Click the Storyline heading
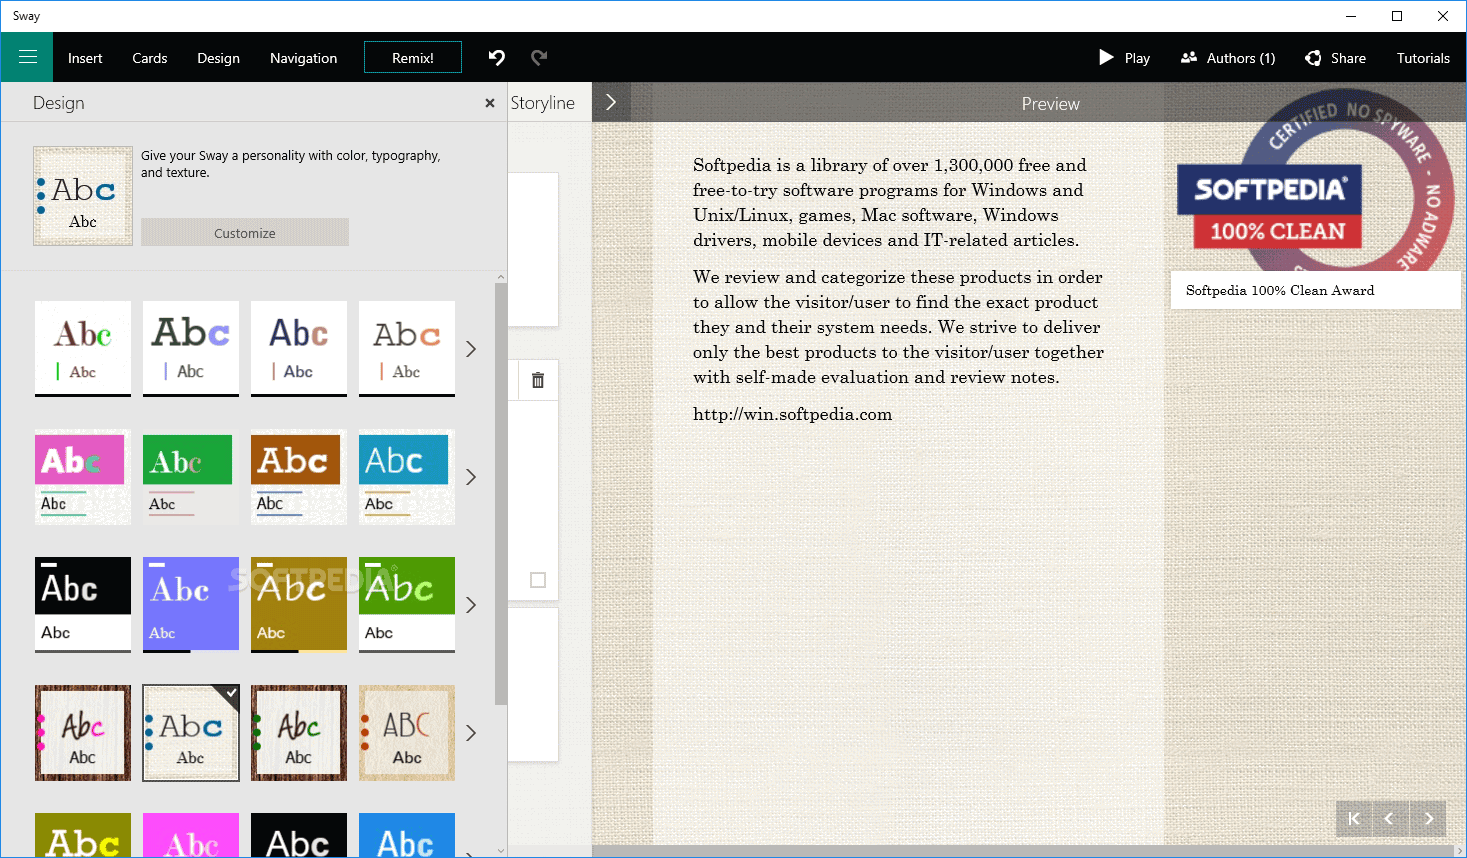This screenshot has height=858, width=1467. 543,103
